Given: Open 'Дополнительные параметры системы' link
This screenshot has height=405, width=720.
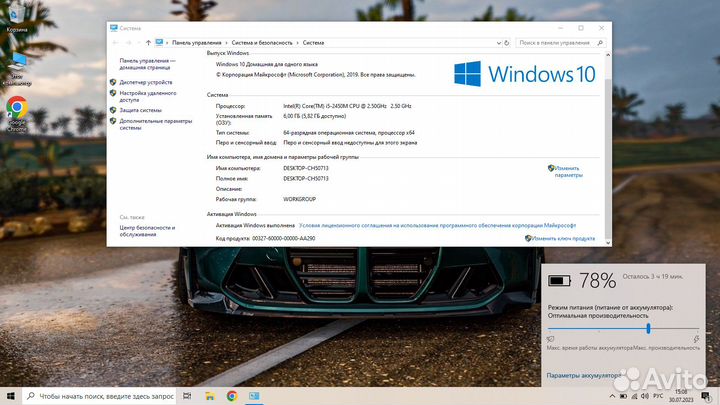Looking at the screenshot, I should coord(156,124).
